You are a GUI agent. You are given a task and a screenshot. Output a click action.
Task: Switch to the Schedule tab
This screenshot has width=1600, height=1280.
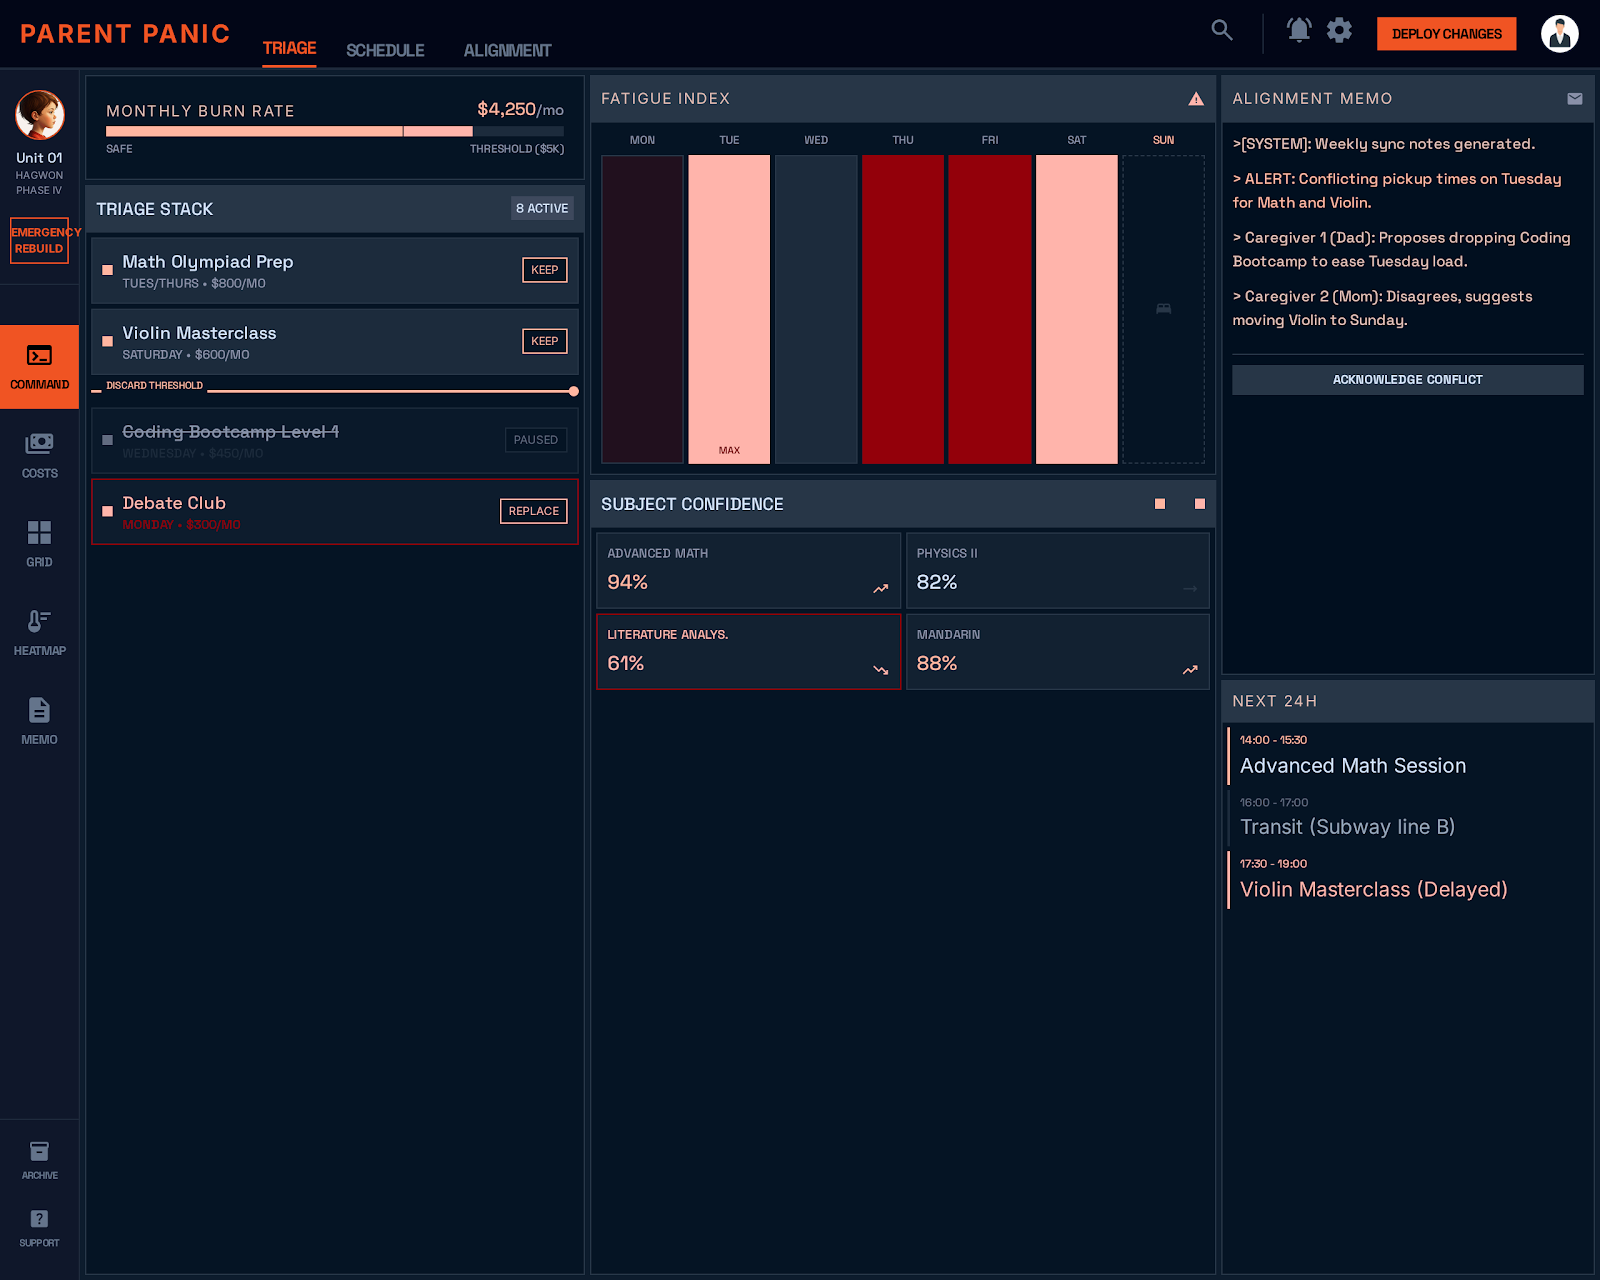pos(385,50)
